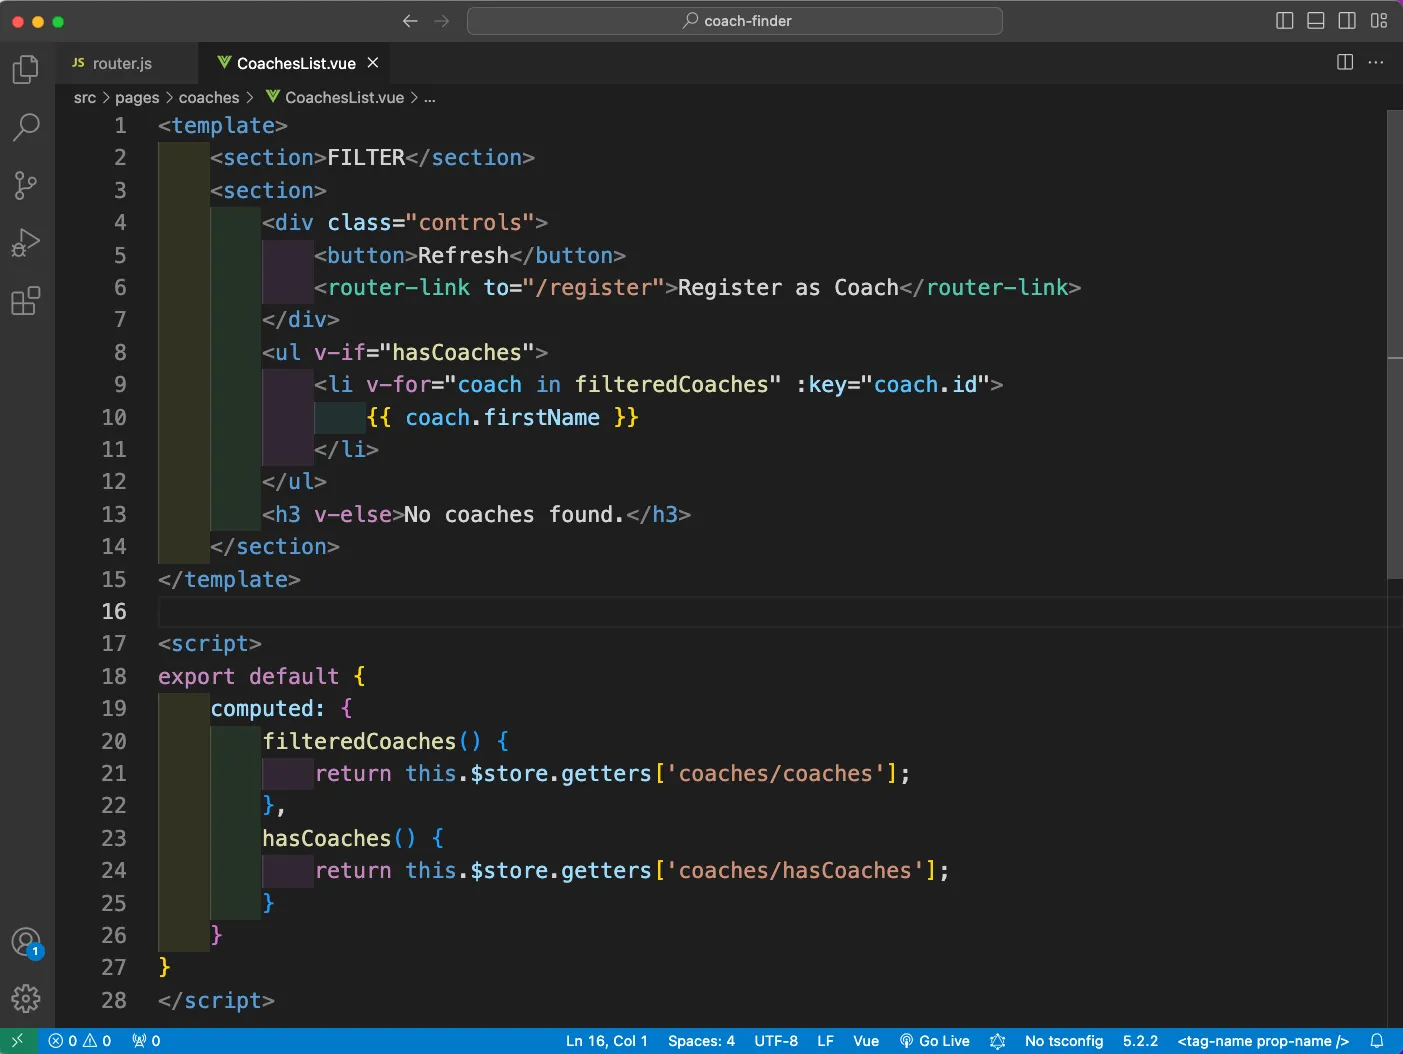This screenshot has height=1054, width=1403.
Task: Open the ports forwarded indicator showing 0
Action: (146, 1041)
